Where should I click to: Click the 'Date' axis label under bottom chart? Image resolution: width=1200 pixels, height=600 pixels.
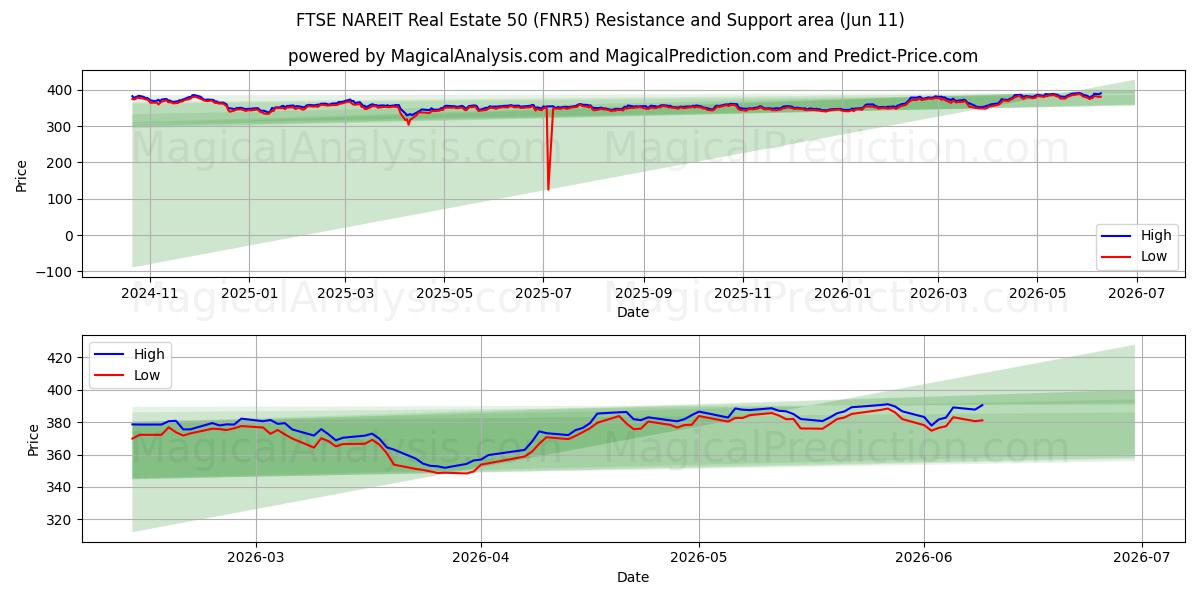point(633,577)
